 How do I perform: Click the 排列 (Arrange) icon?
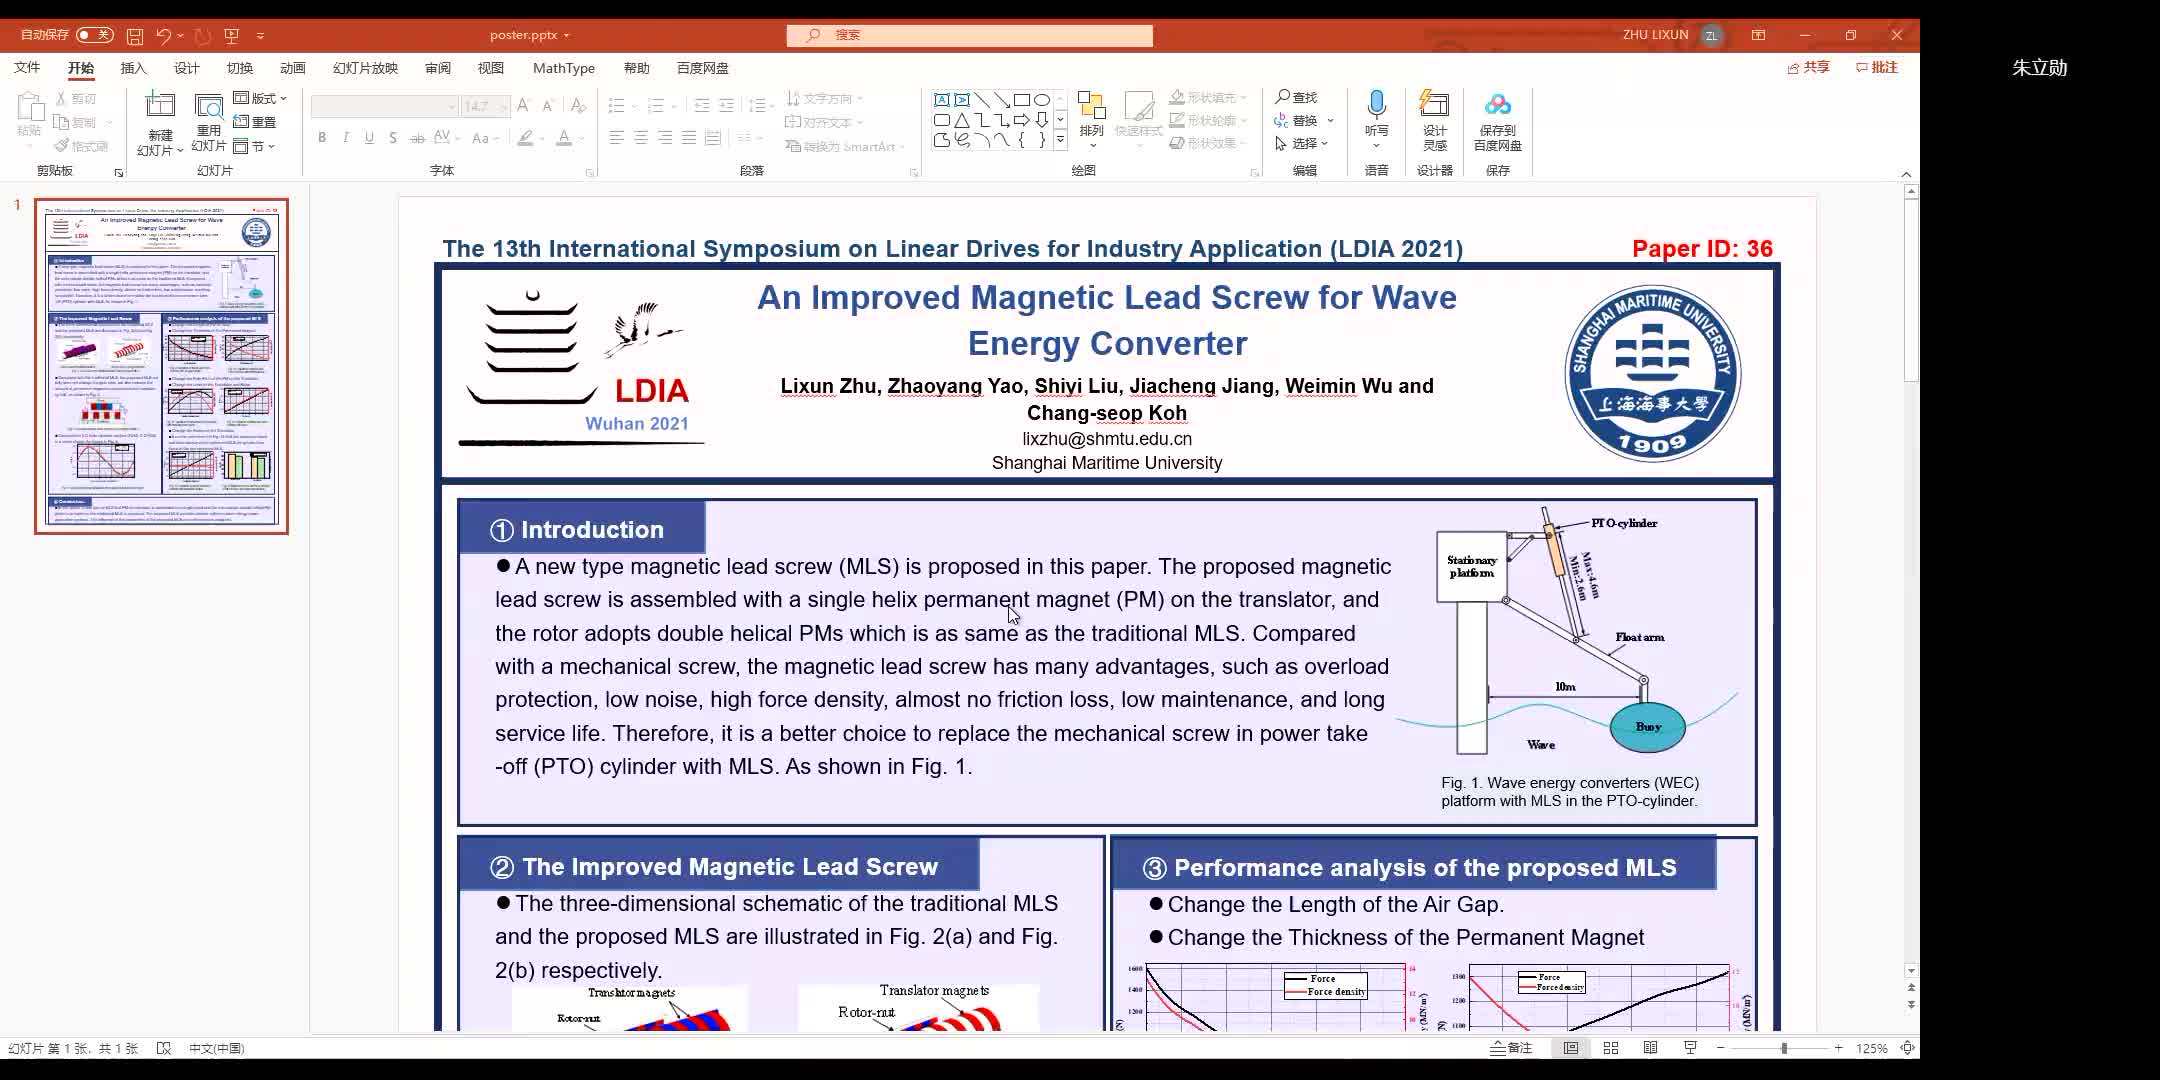pos(1091,107)
